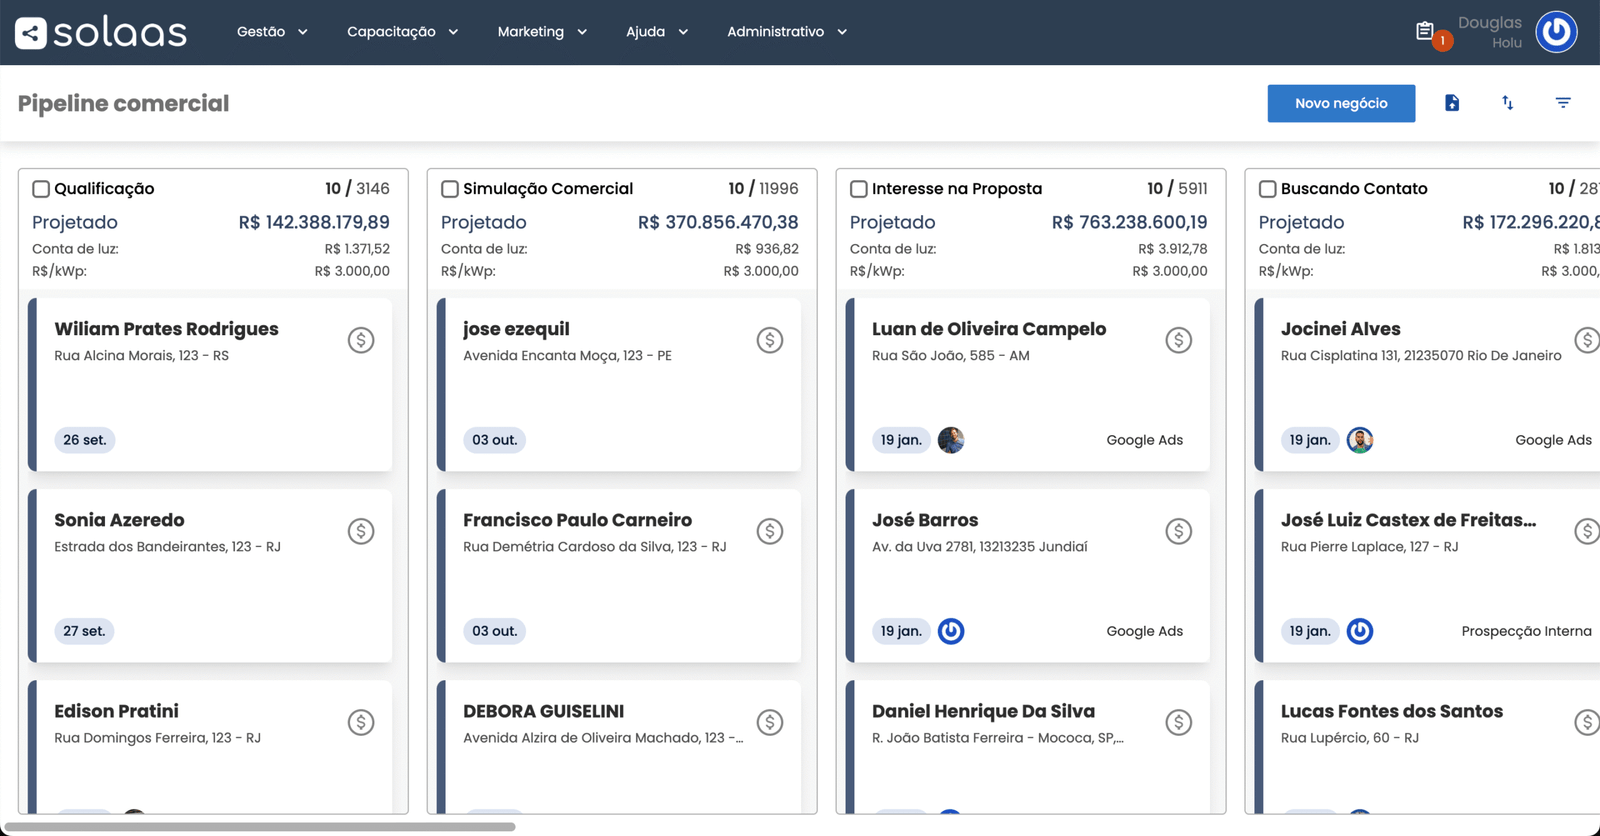The image size is (1600, 836).
Task: Toggle the Interesse na Proposta checkbox
Action: (859, 189)
